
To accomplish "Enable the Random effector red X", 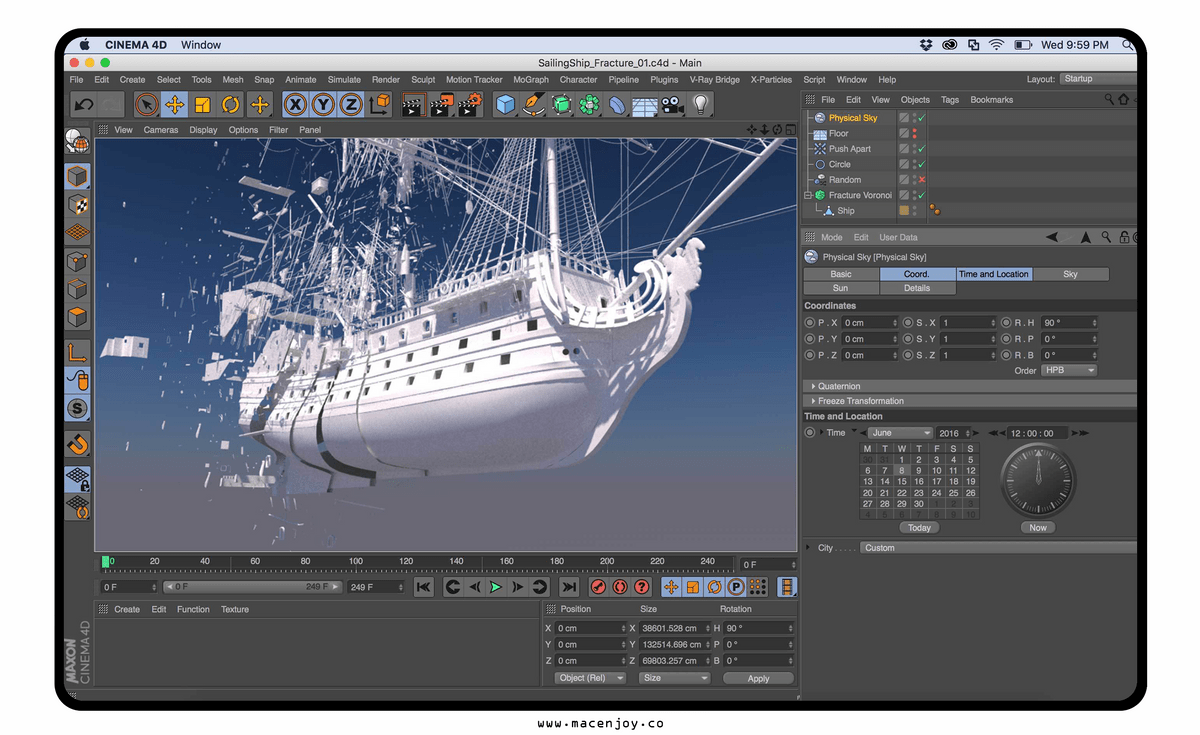I will coord(922,180).
